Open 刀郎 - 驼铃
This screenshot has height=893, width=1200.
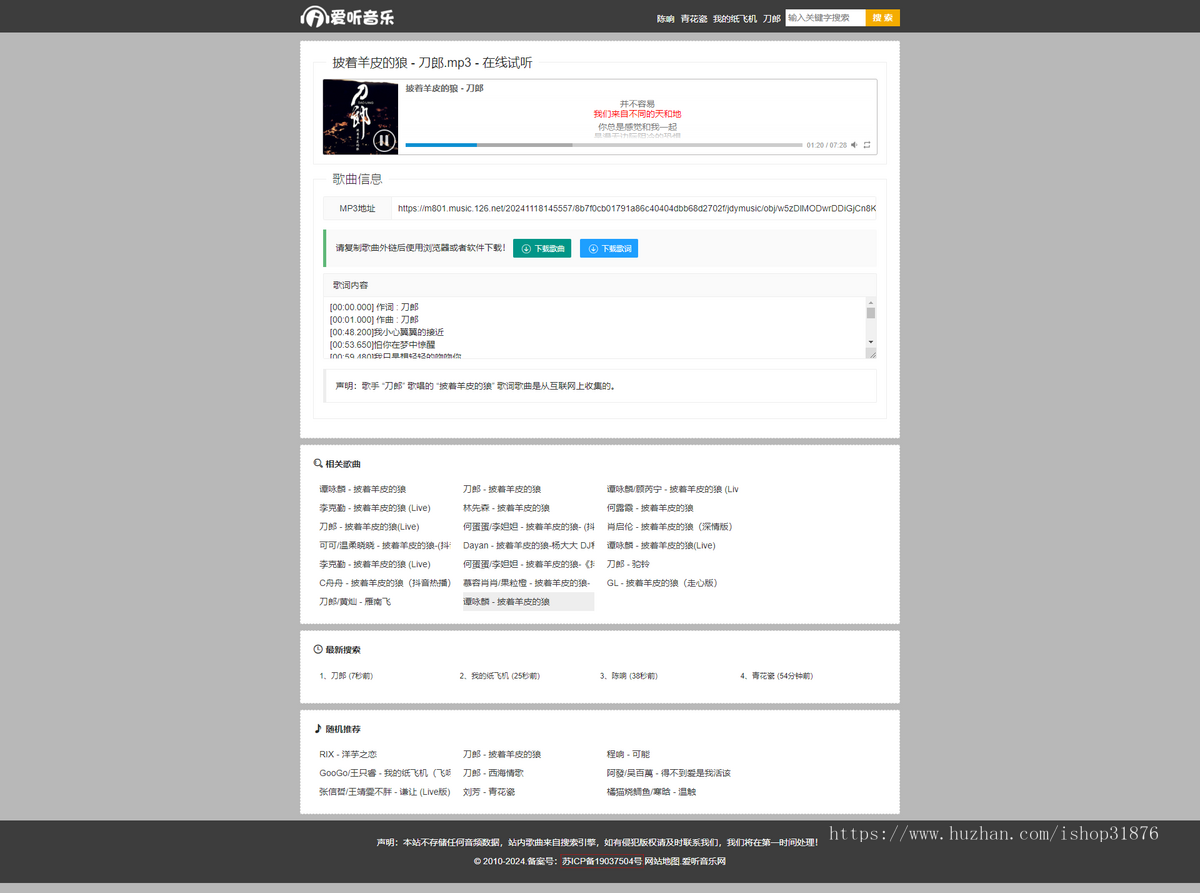[629, 564]
